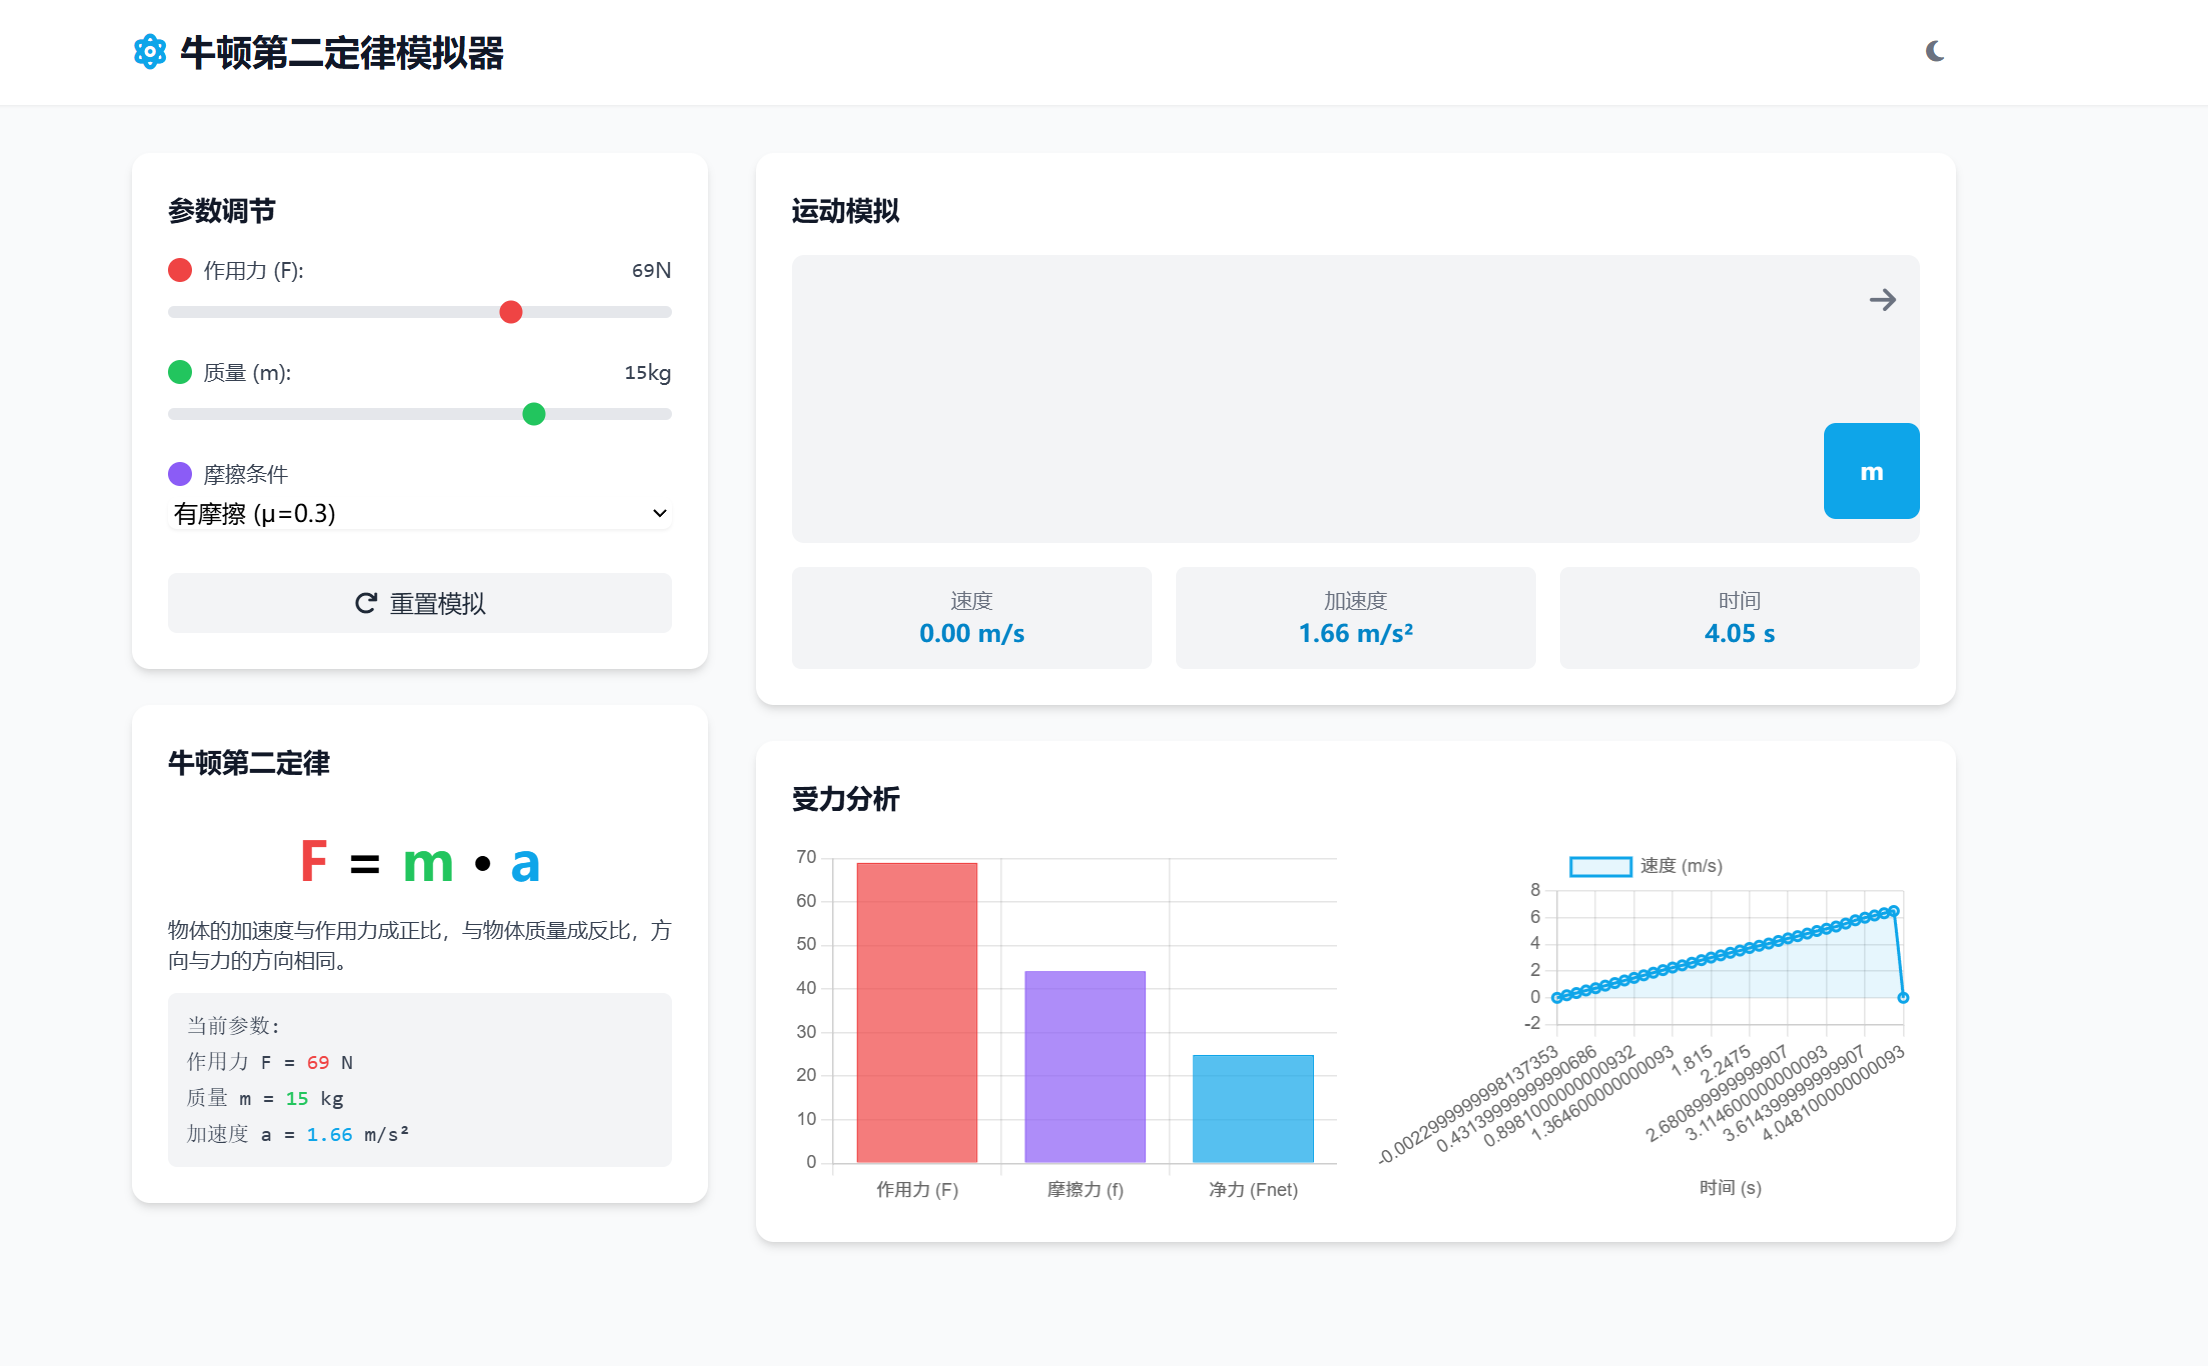The height and width of the screenshot is (1366, 2208).
Task: Click the 作用力 force slider handle
Action: pyautogui.click(x=511, y=312)
